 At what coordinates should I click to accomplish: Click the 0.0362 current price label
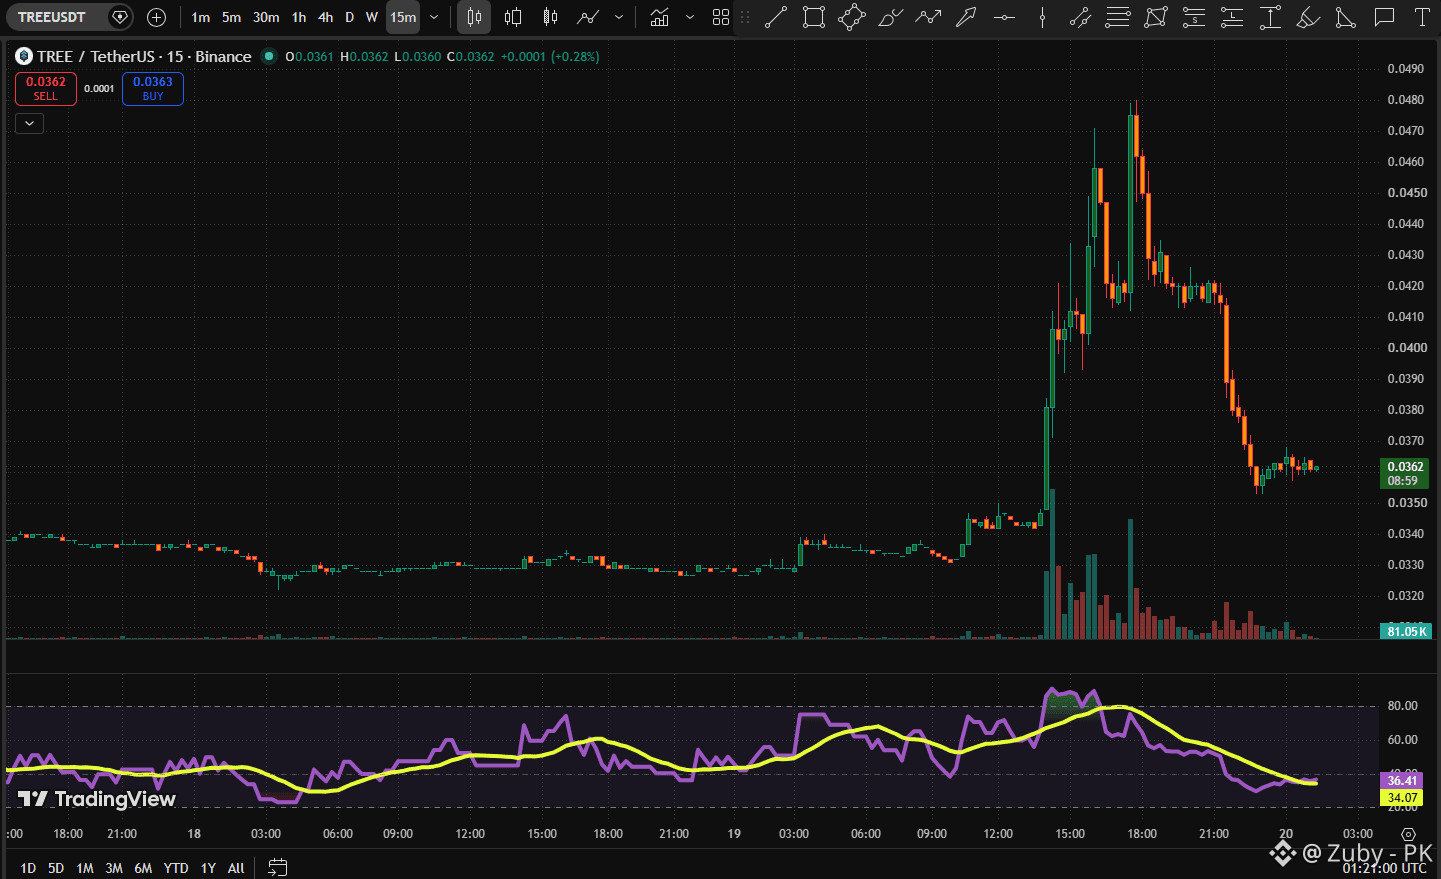tap(1405, 473)
